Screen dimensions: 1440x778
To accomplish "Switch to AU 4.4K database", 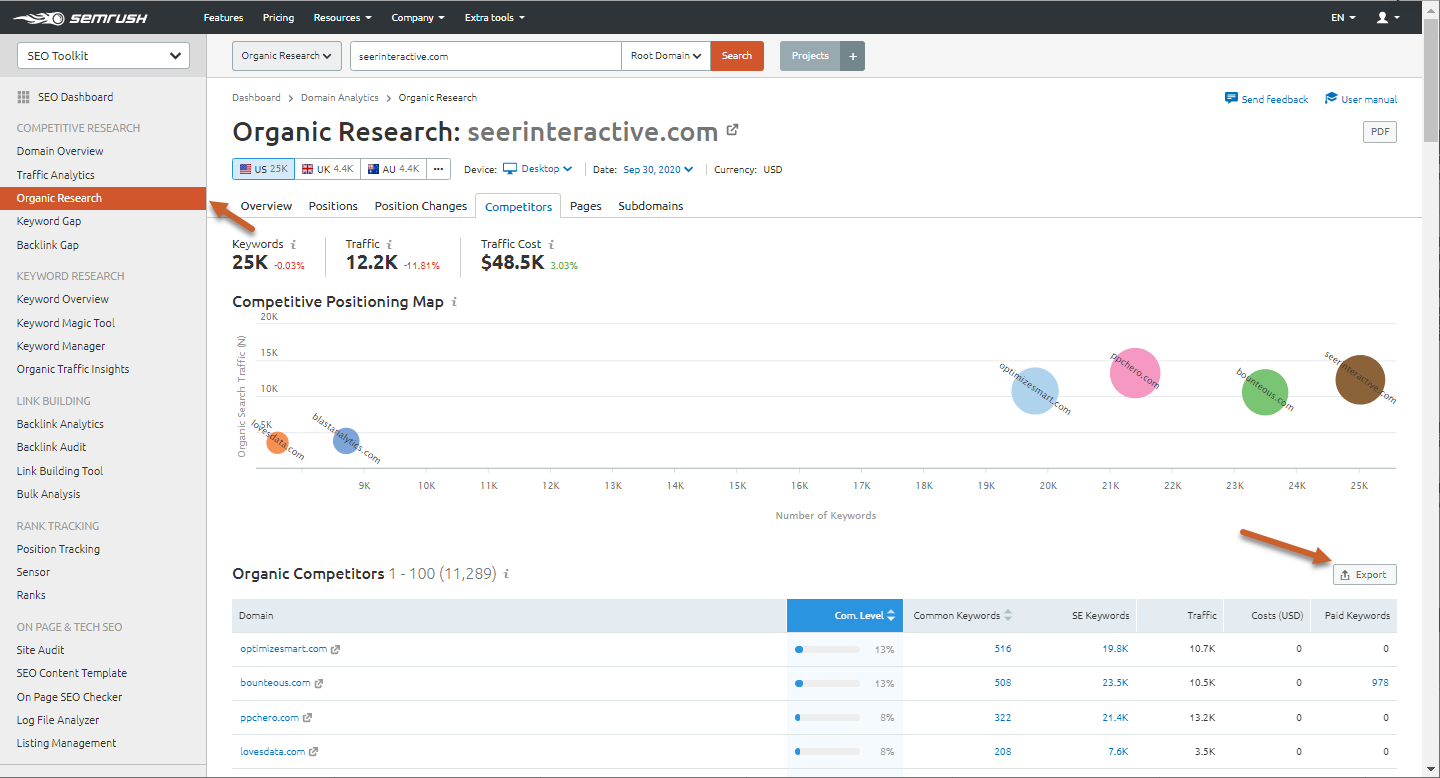I will pyautogui.click(x=393, y=169).
